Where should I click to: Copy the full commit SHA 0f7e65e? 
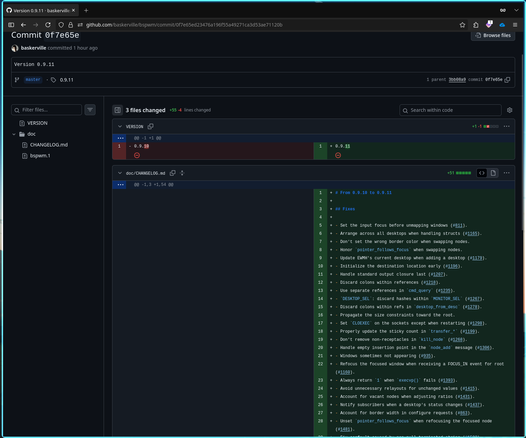508,80
